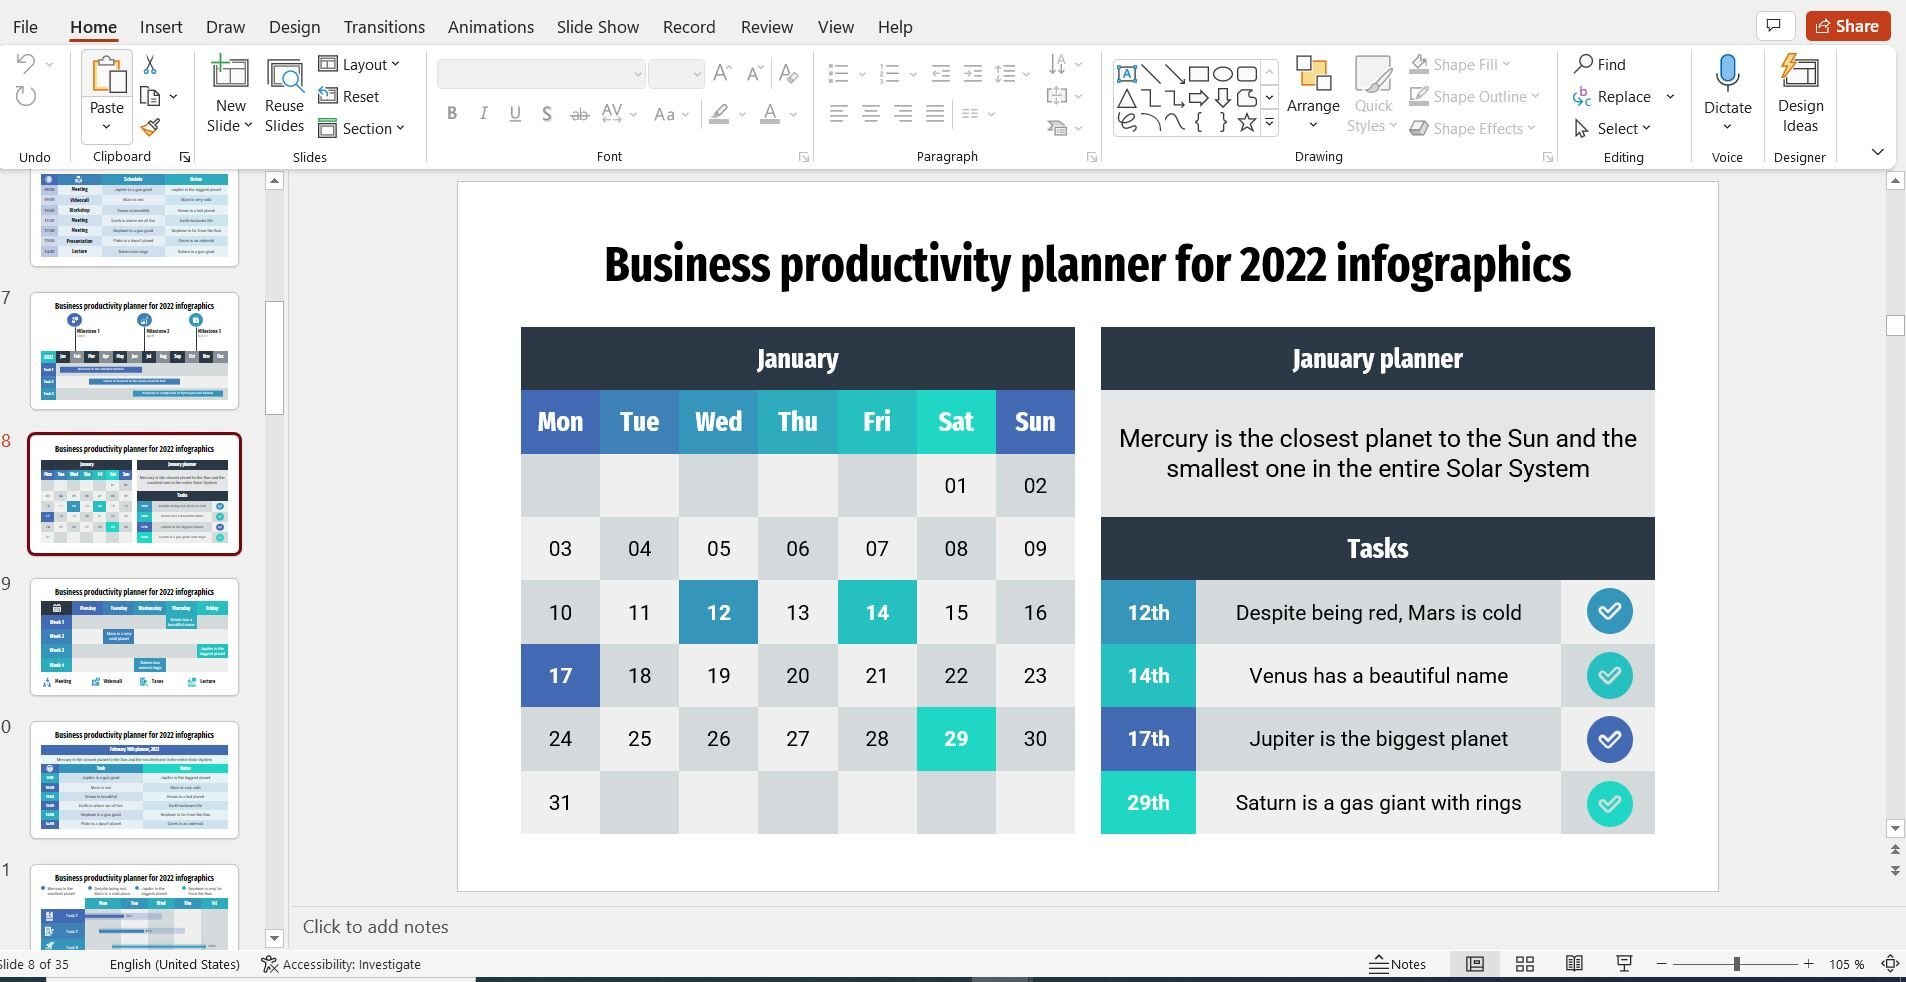This screenshot has width=1906, height=982.
Task: Toggle the Notes pane
Action: 1397,964
